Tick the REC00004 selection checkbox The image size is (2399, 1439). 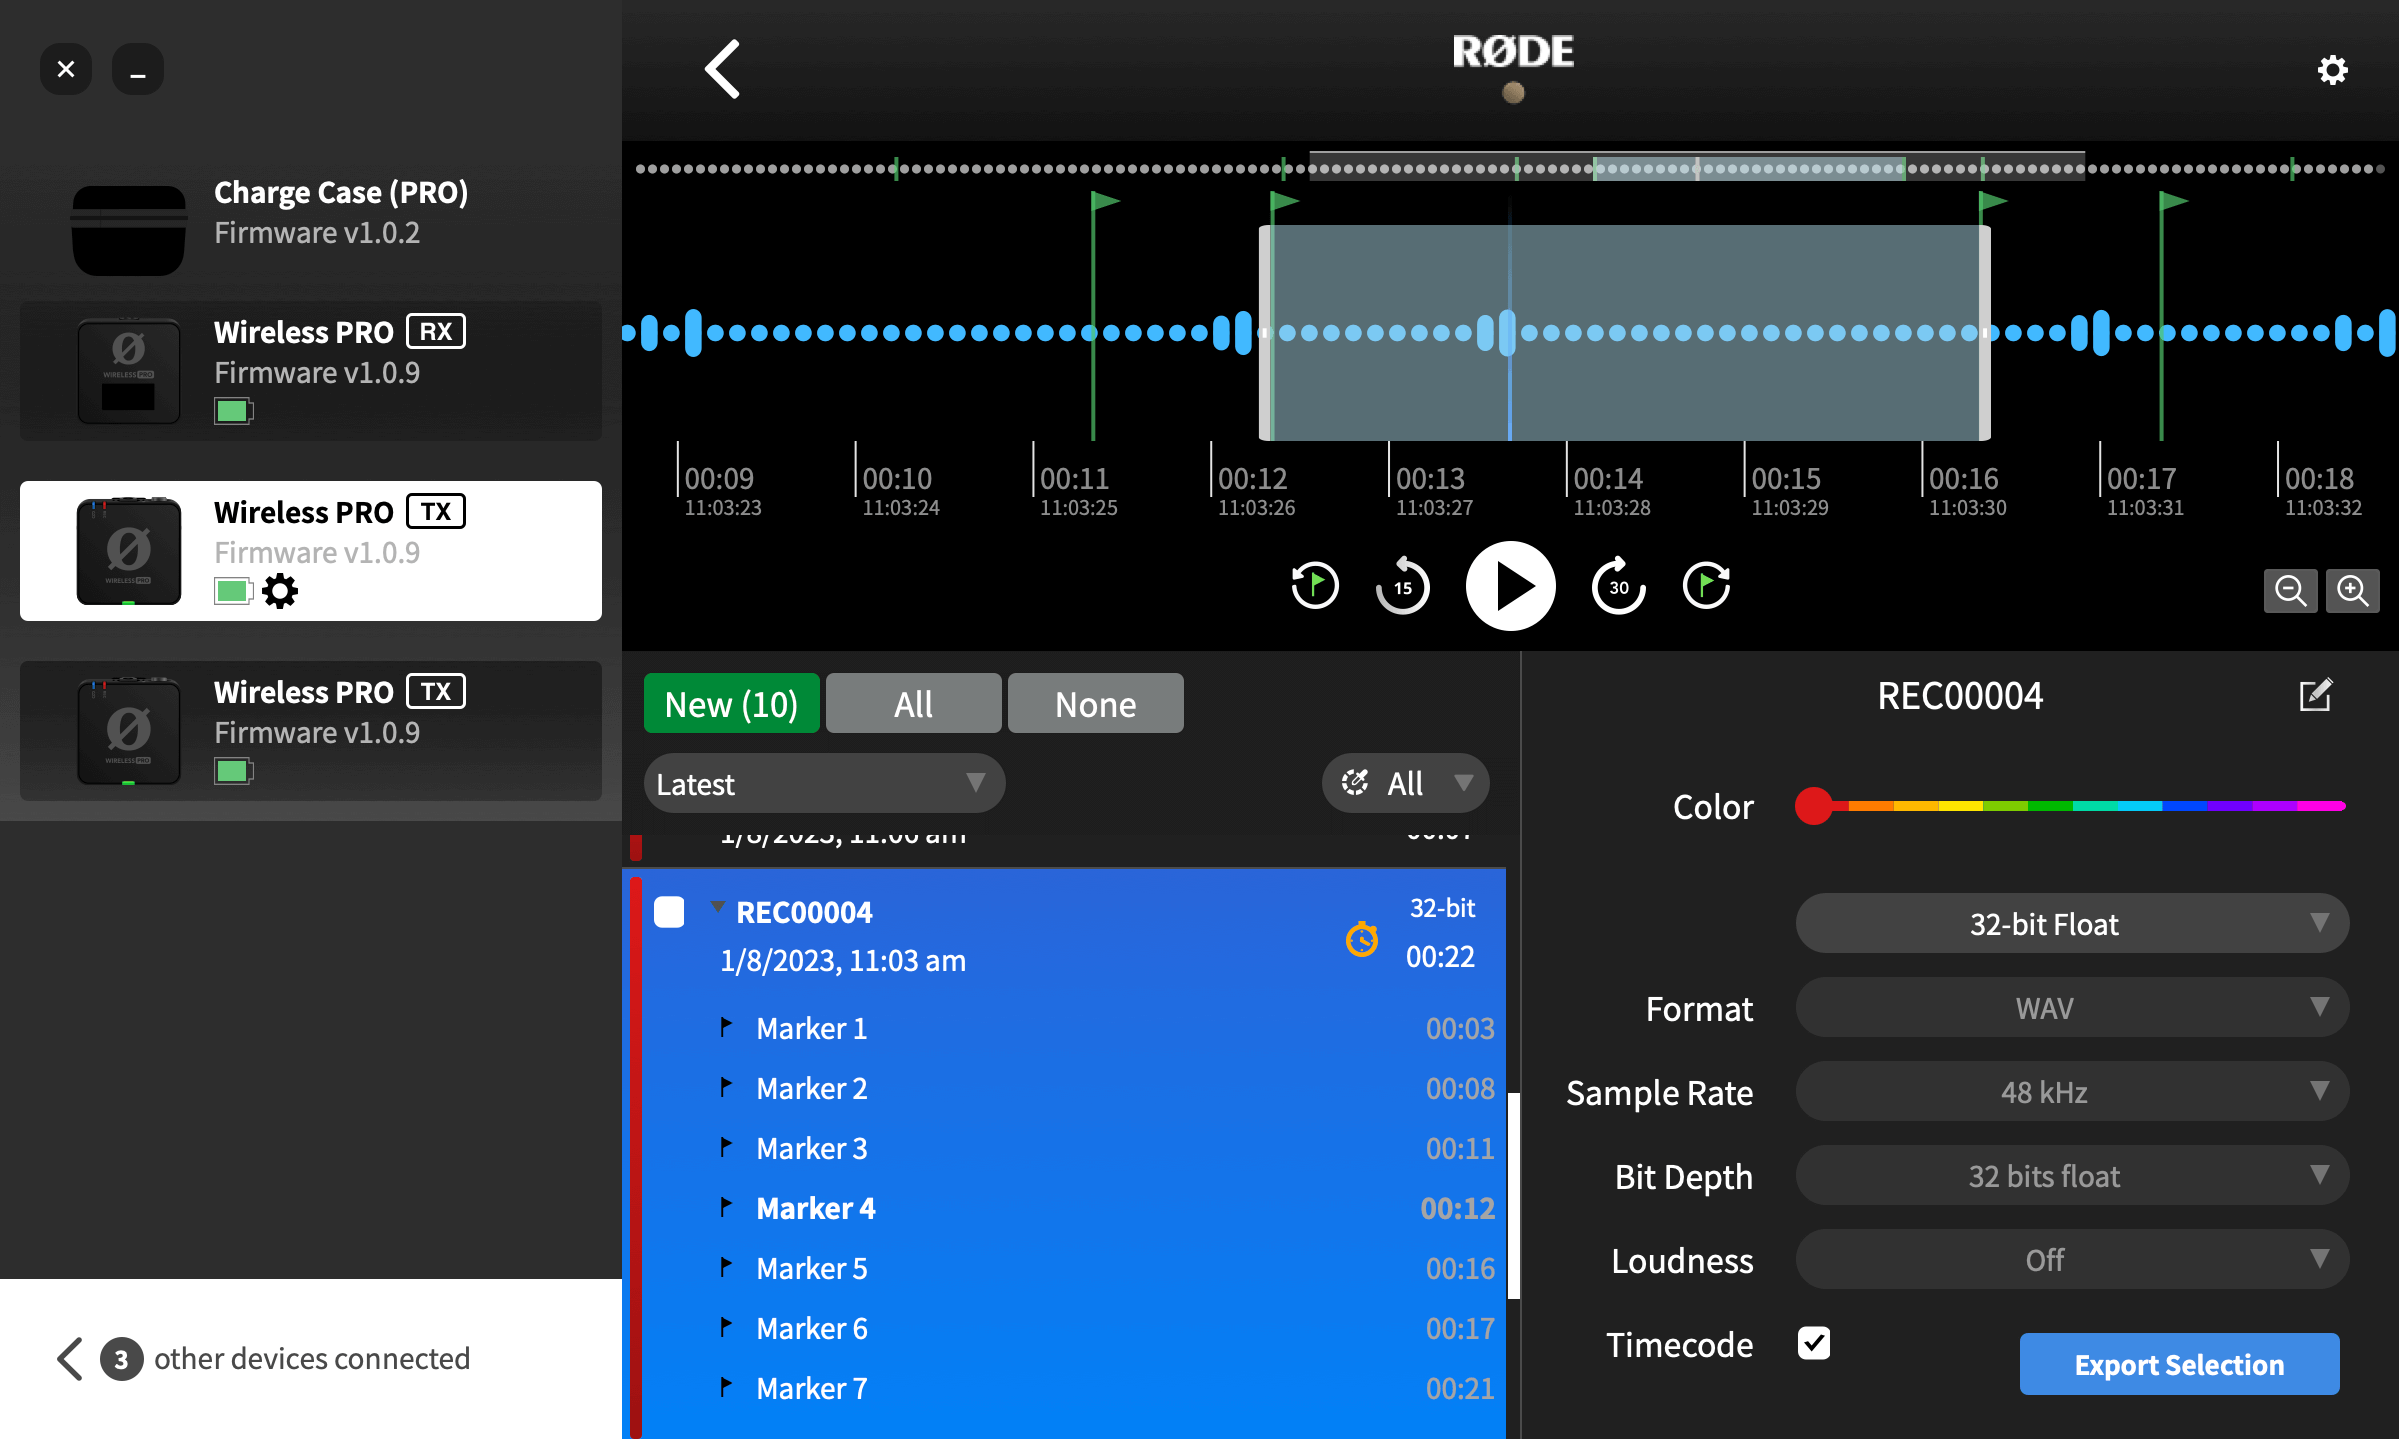tap(668, 911)
